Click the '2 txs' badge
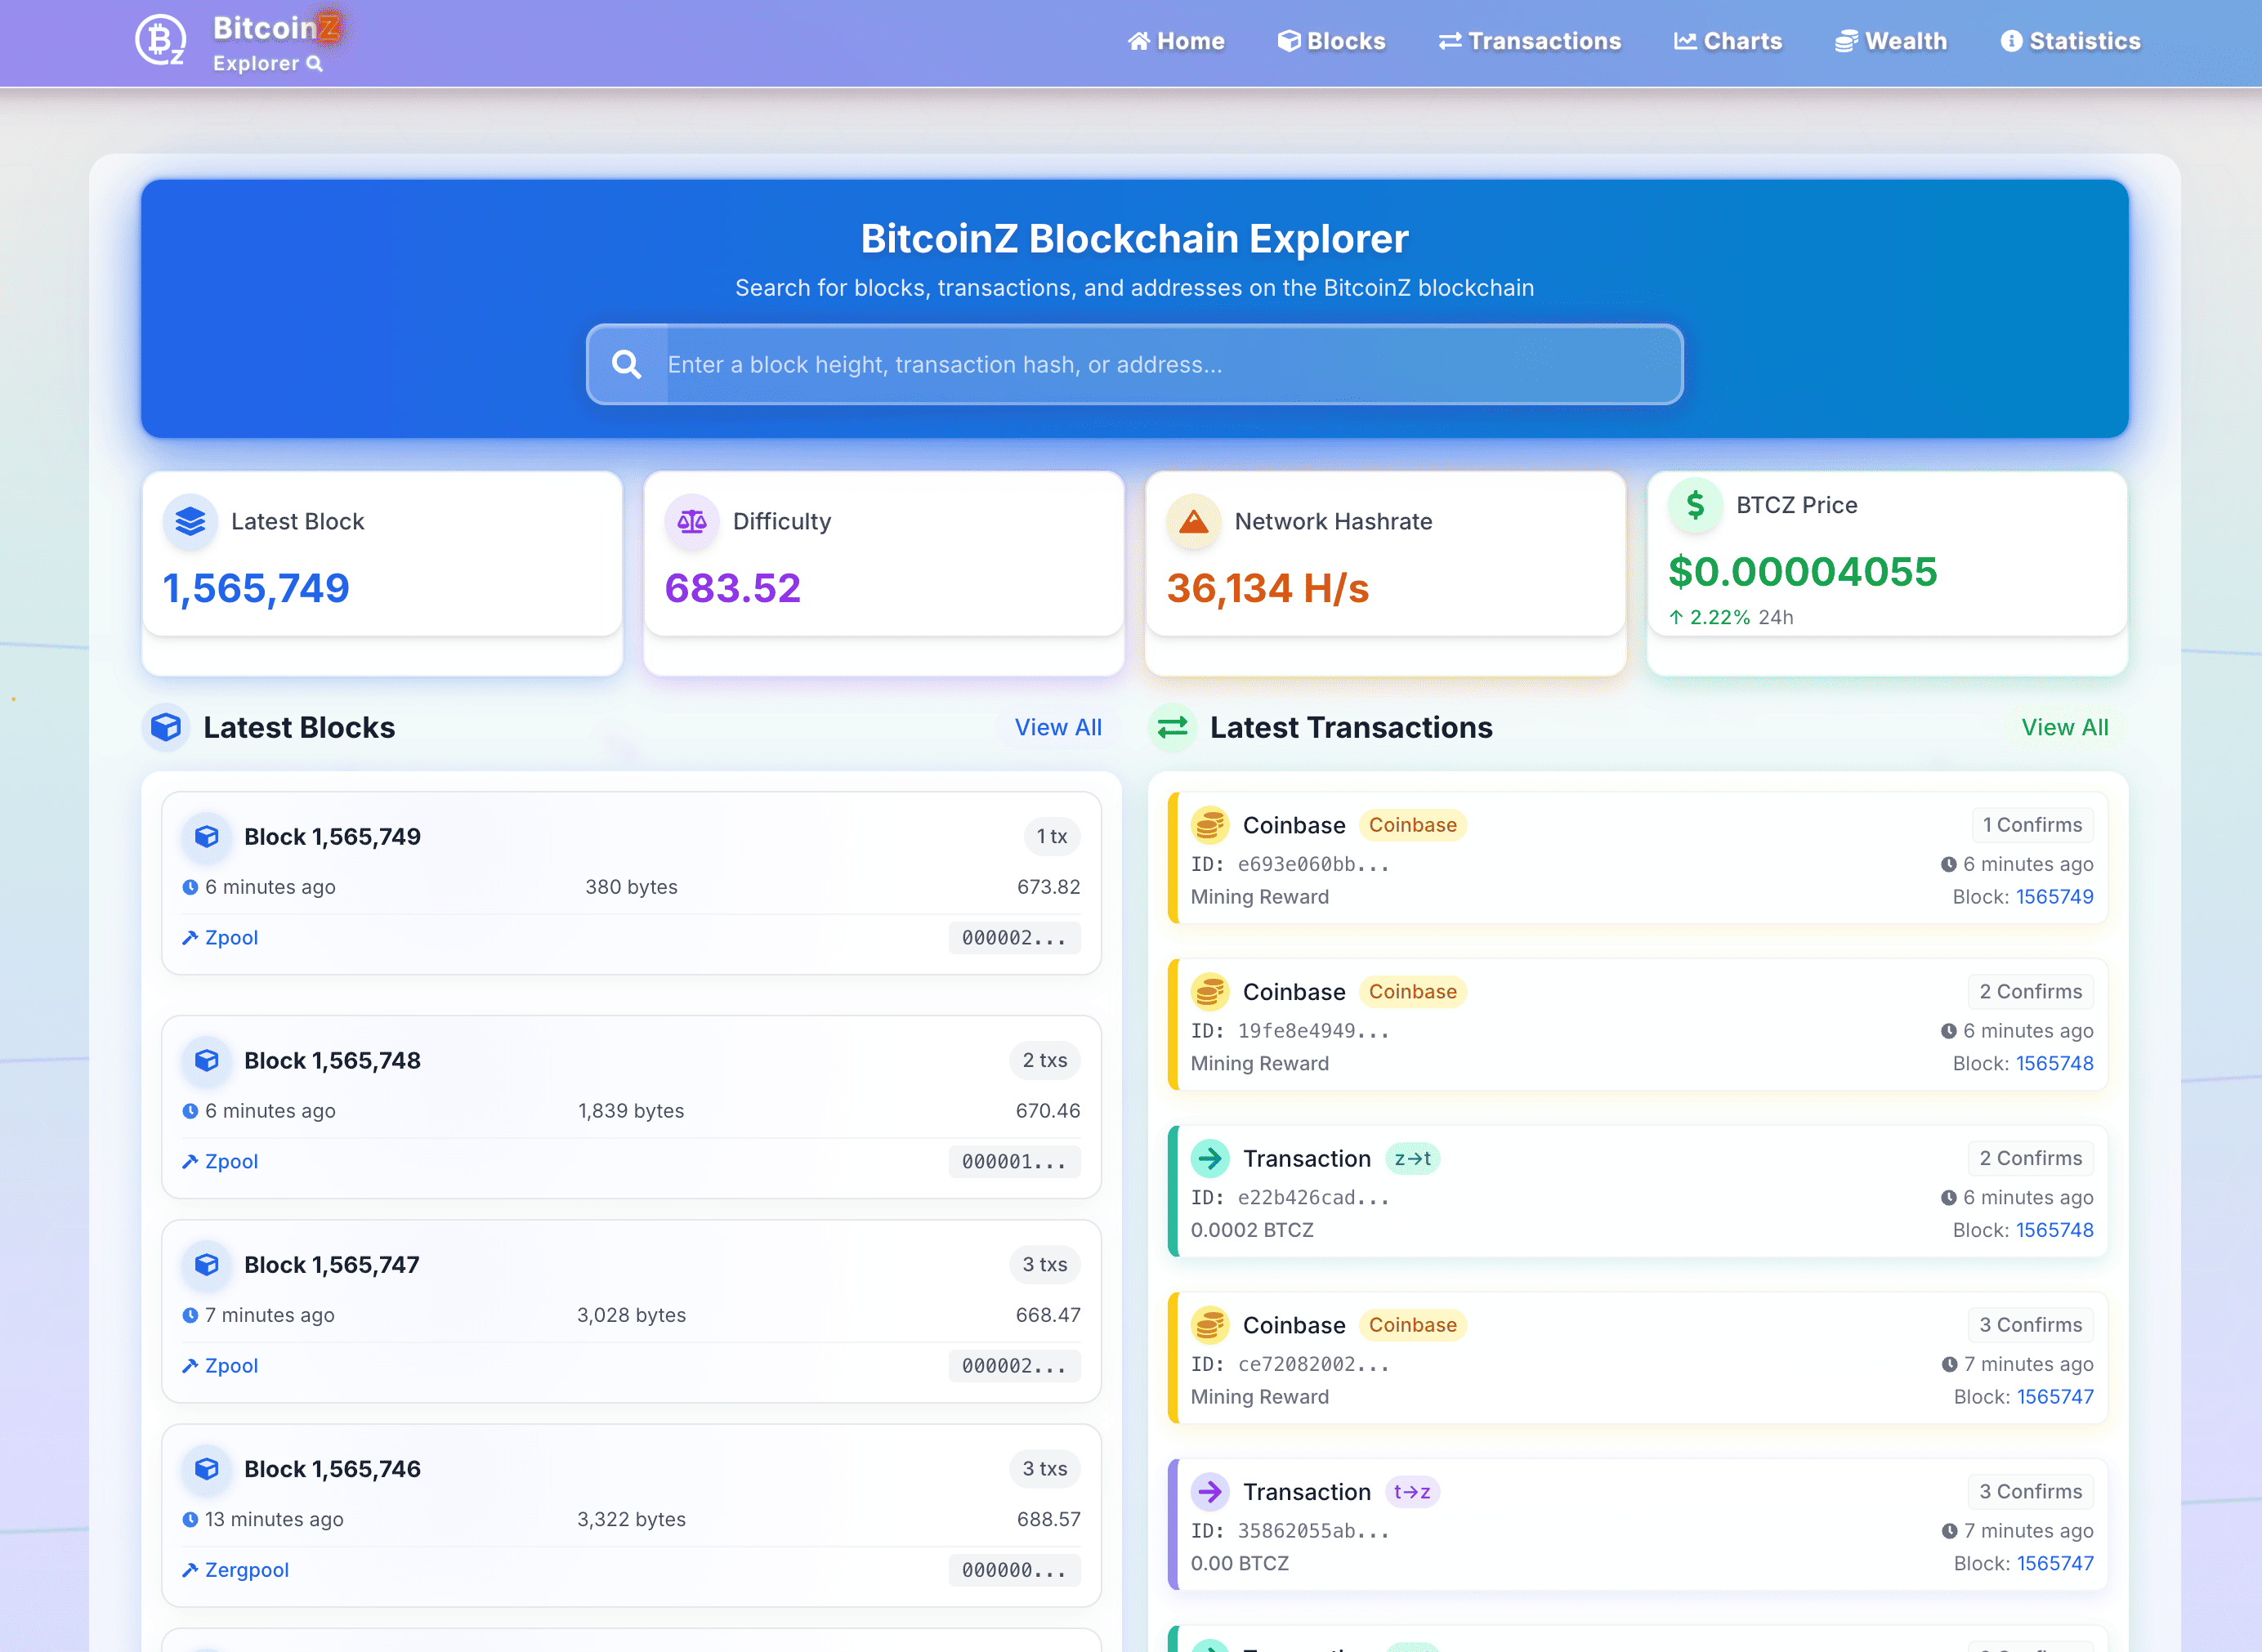2262x1652 pixels. click(x=1045, y=1060)
